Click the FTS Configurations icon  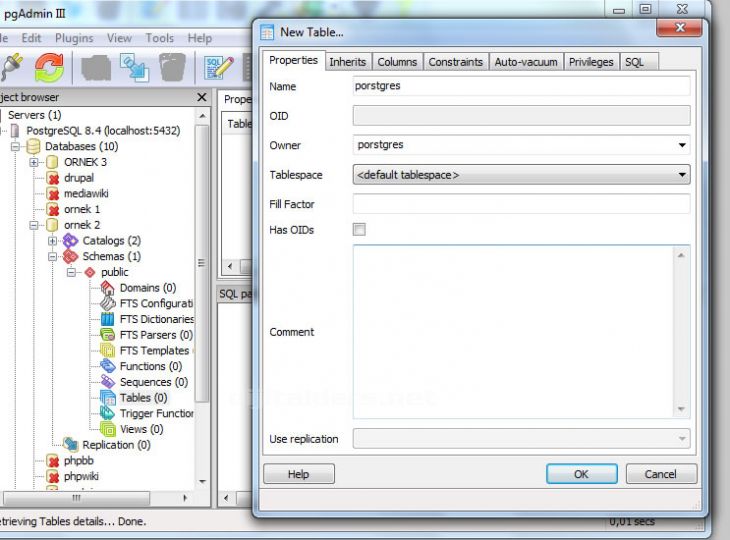[x=108, y=304]
